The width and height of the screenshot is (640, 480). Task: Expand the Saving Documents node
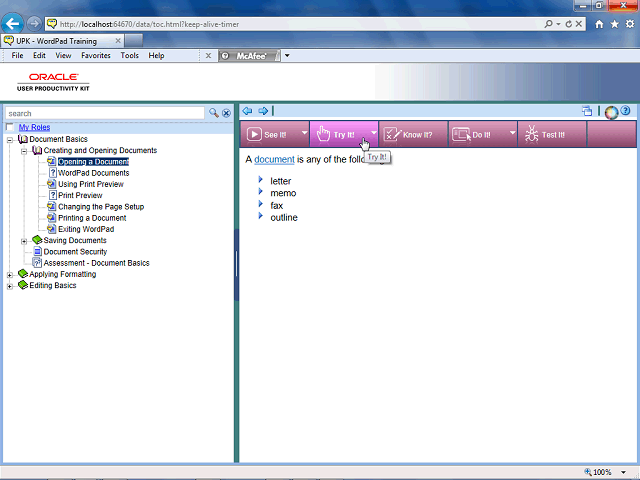click(x=24, y=241)
